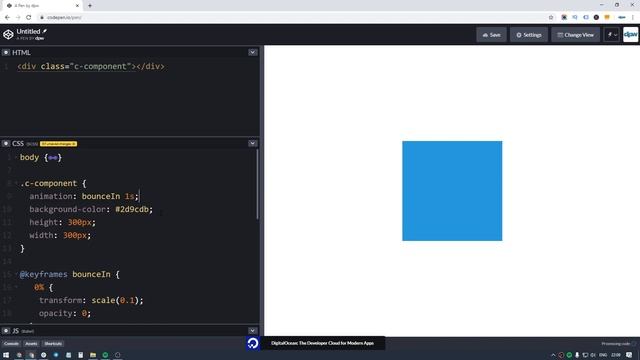The image size is (640, 360).
Task: Open File Explorer from the taskbar
Action: click(x=93, y=355)
